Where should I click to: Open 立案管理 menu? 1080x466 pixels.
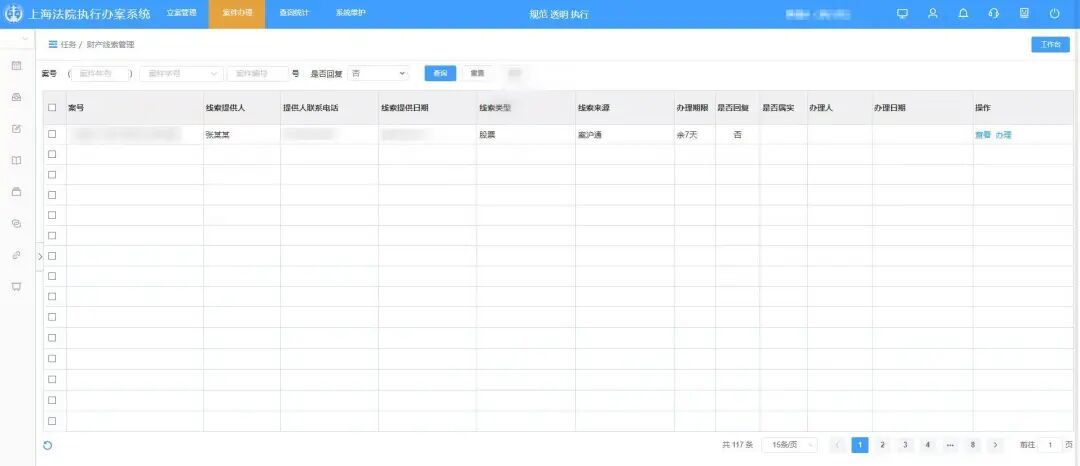click(181, 14)
